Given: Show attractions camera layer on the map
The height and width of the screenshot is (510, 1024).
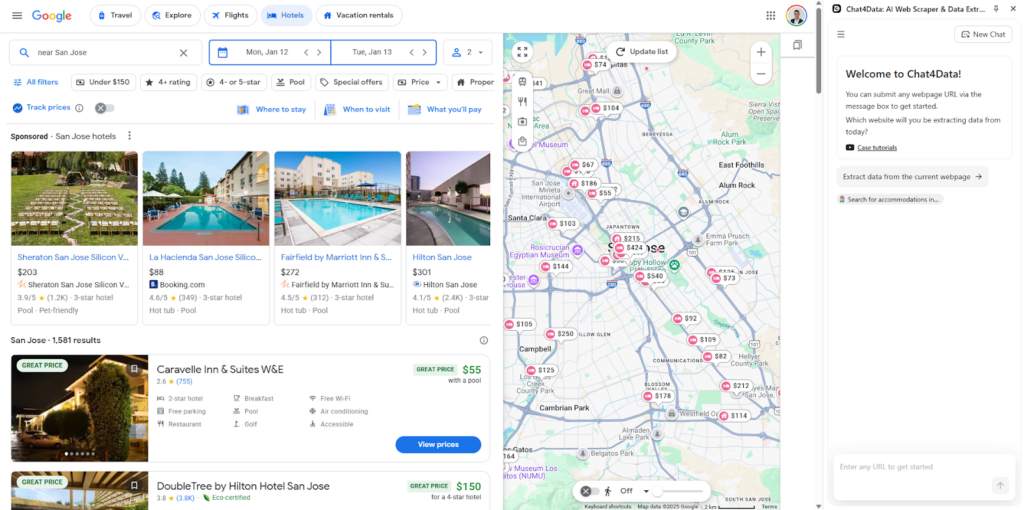Looking at the screenshot, I should click(x=522, y=121).
